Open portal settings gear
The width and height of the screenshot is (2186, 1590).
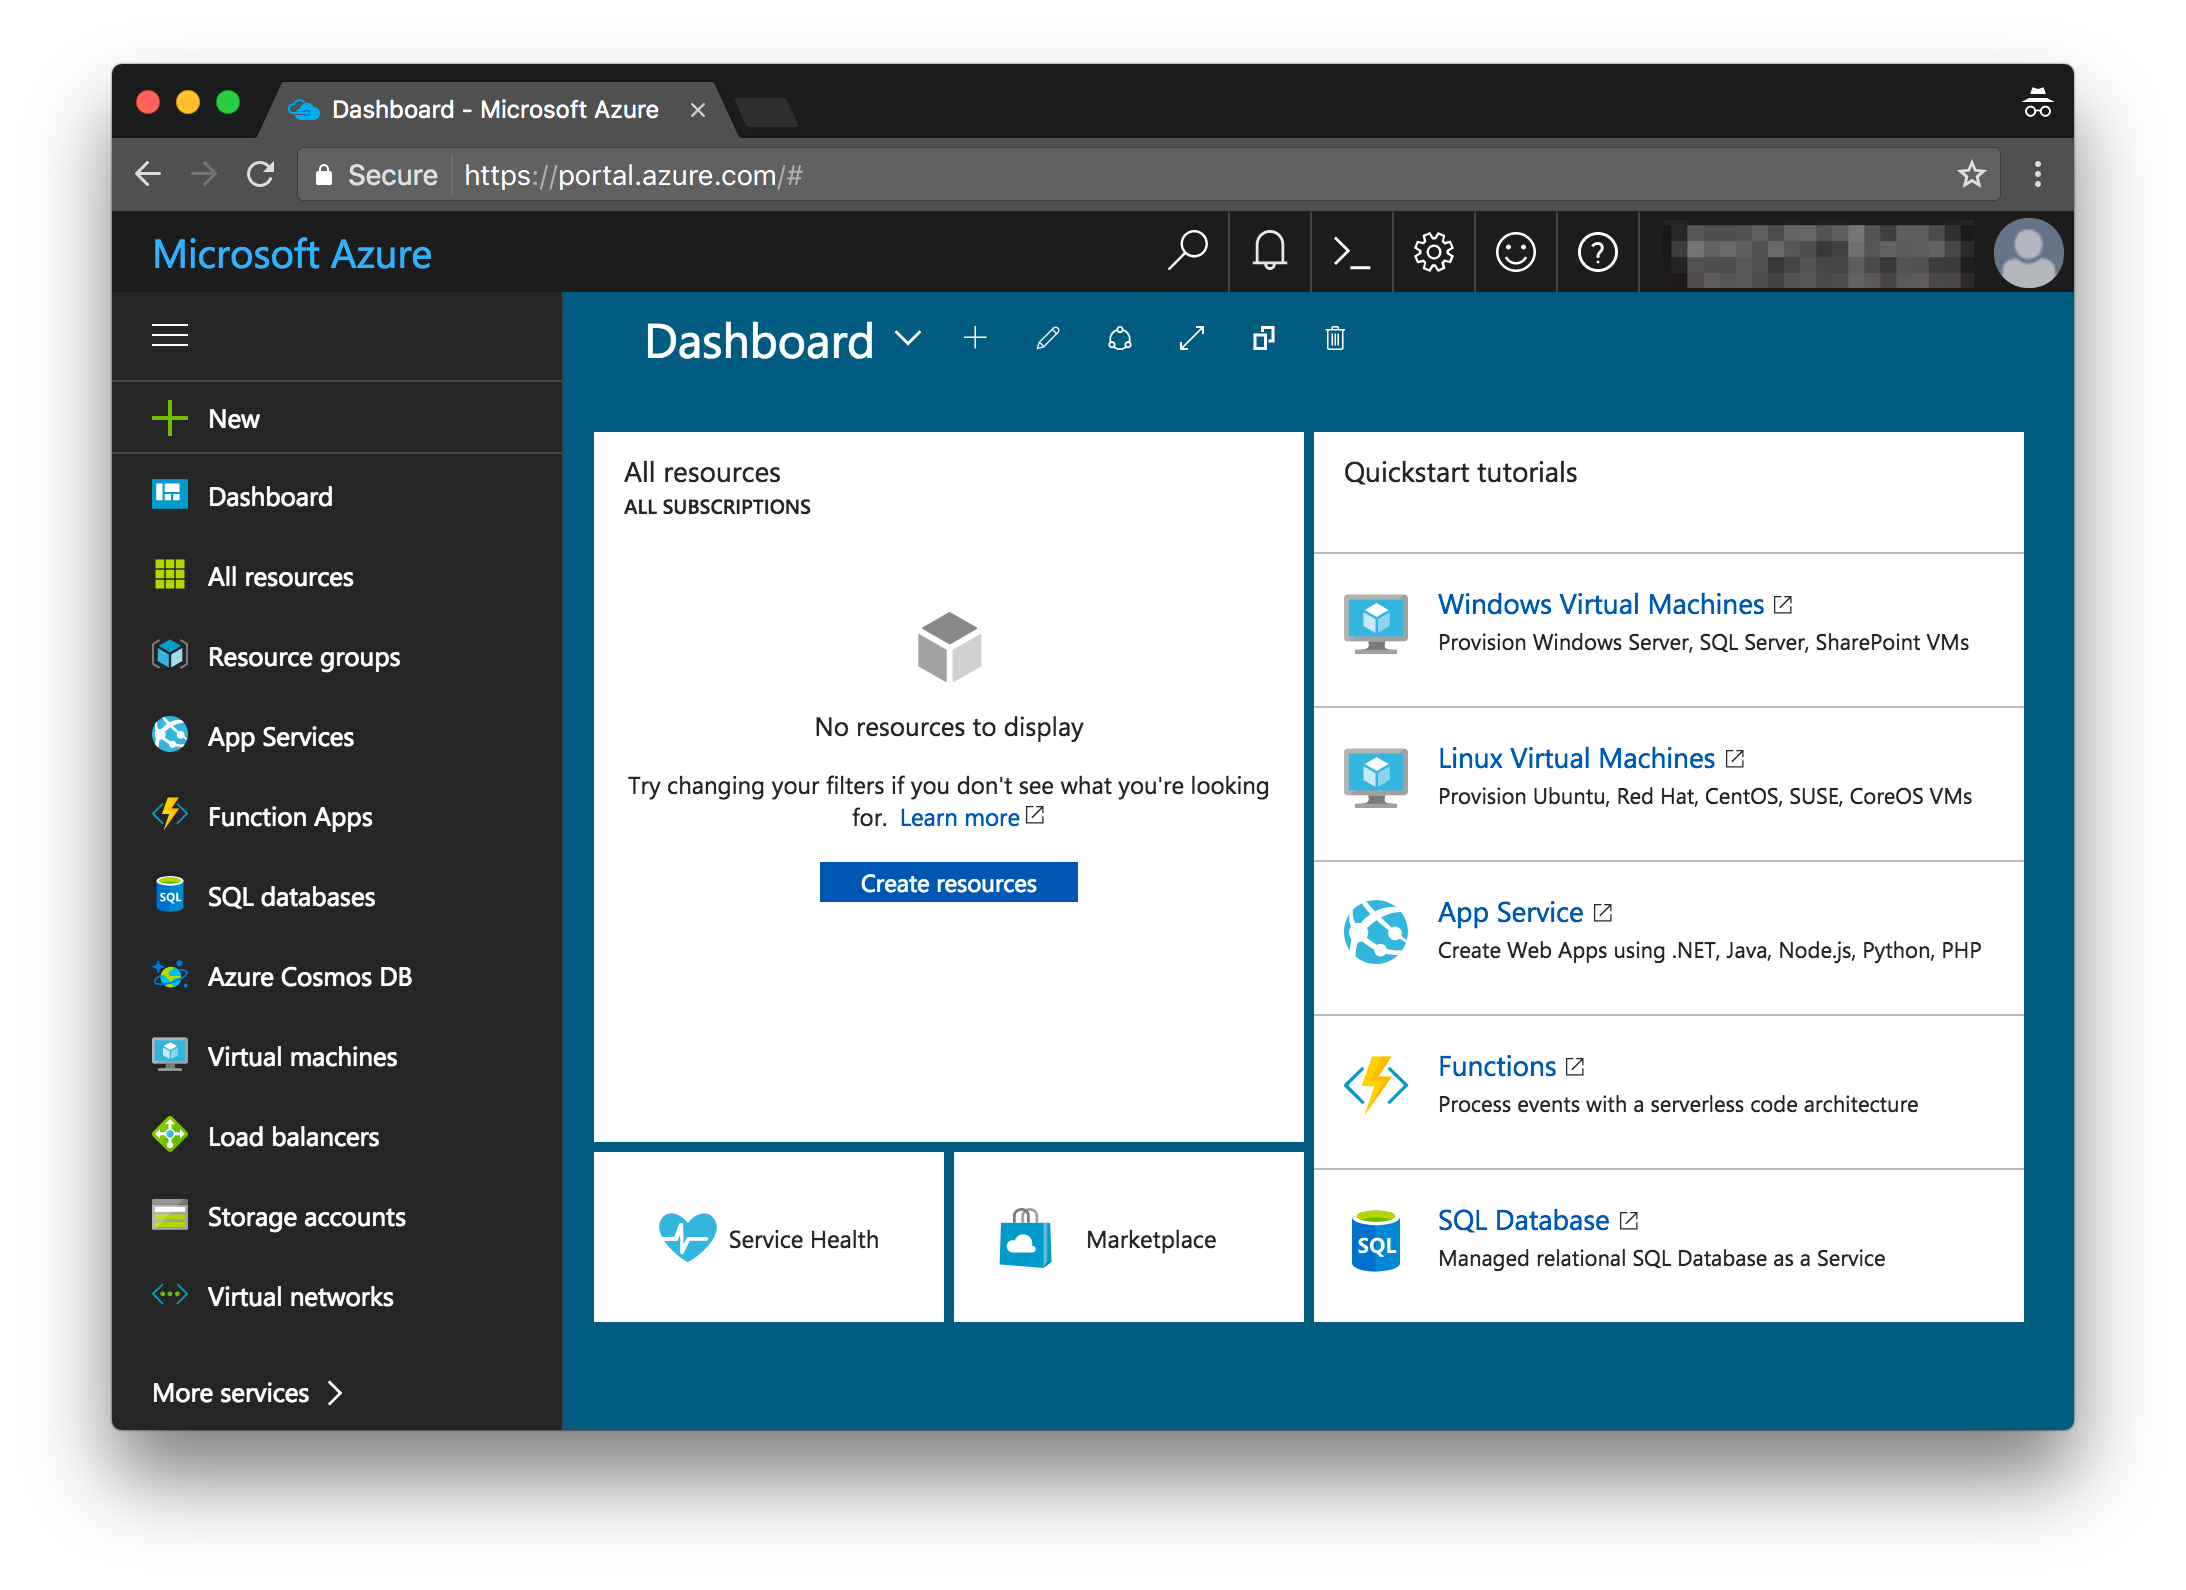pos(1434,252)
